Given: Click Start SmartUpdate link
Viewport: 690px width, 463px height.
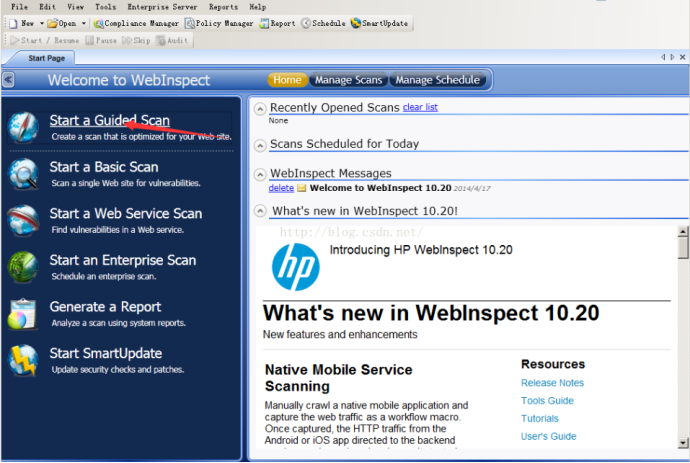Looking at the screenshot, I should [106, 353].
